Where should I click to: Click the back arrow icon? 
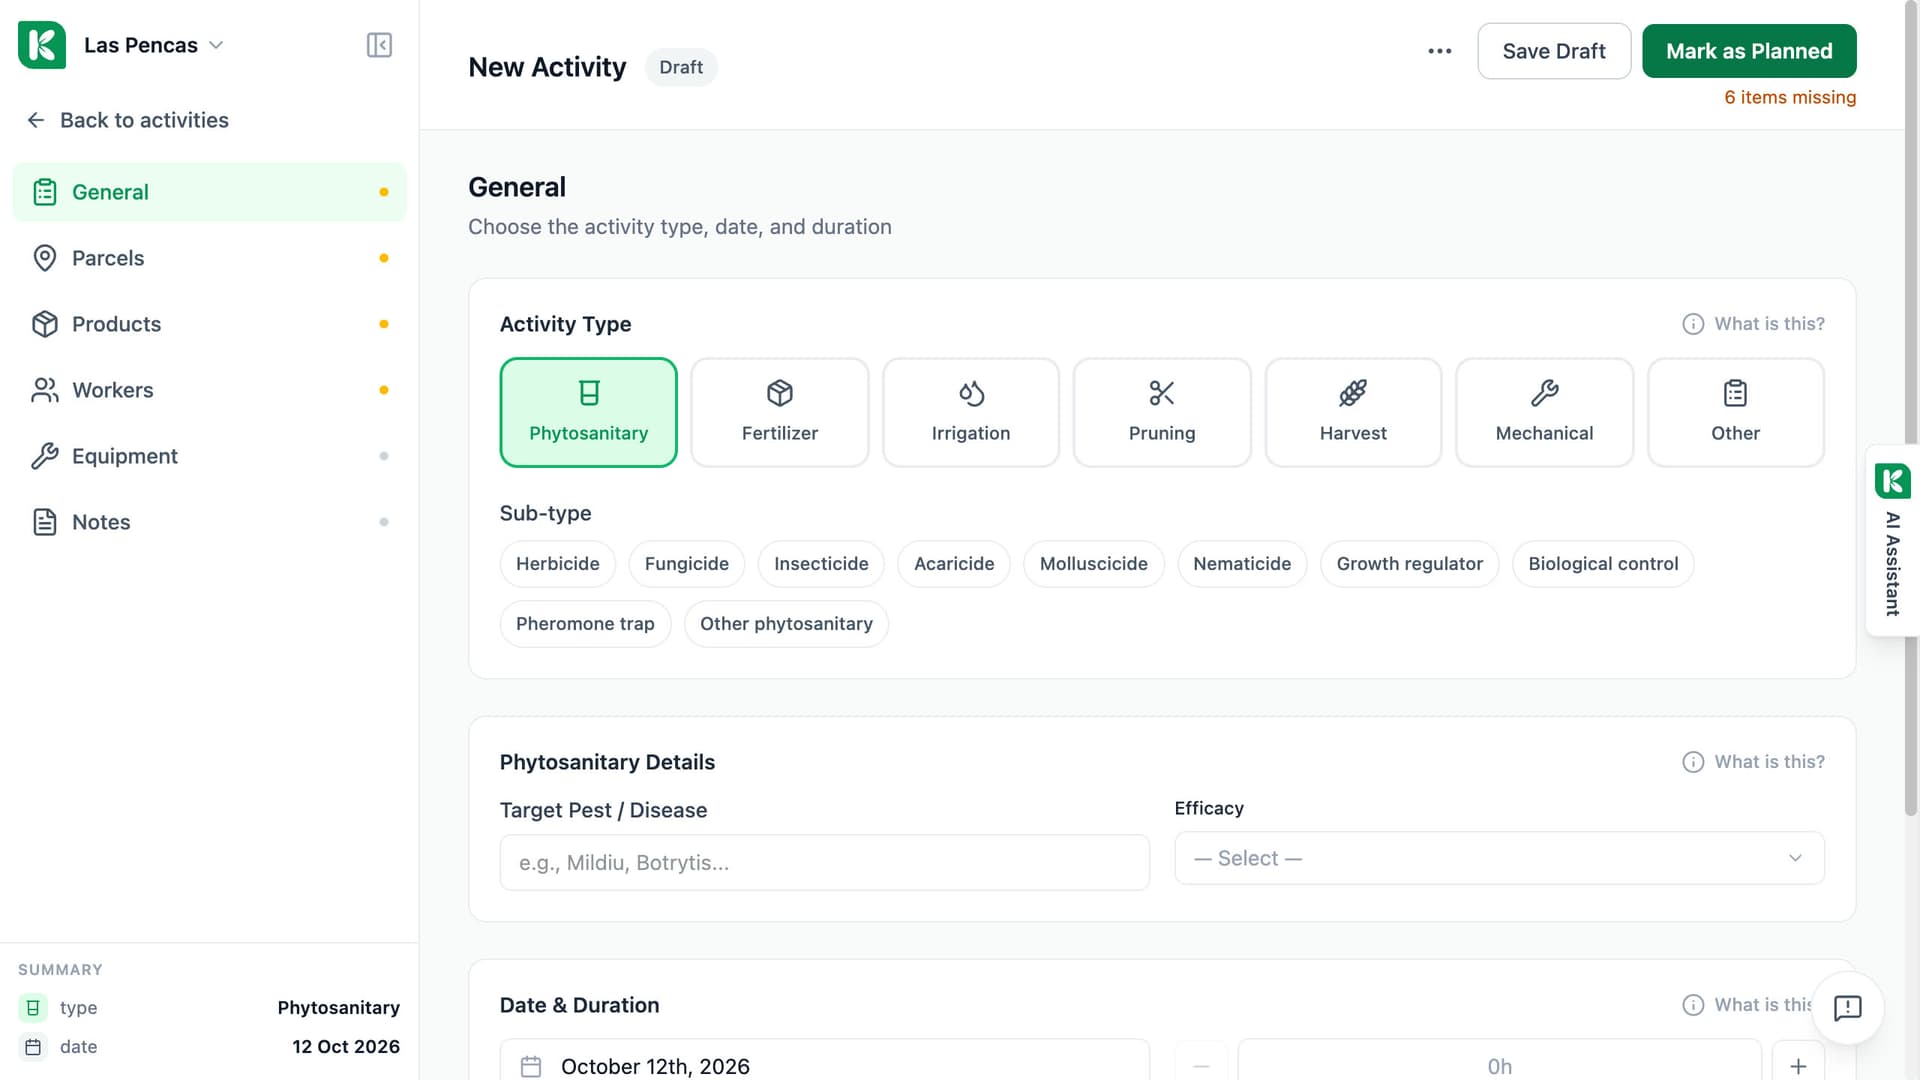click(36, 120)
